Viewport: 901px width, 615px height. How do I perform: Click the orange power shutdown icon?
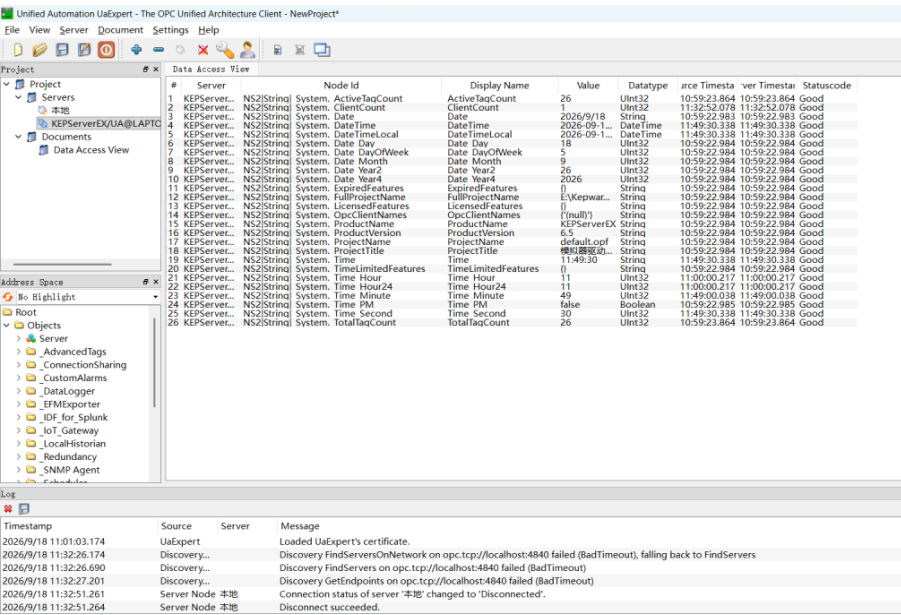[x=106, y=50]
